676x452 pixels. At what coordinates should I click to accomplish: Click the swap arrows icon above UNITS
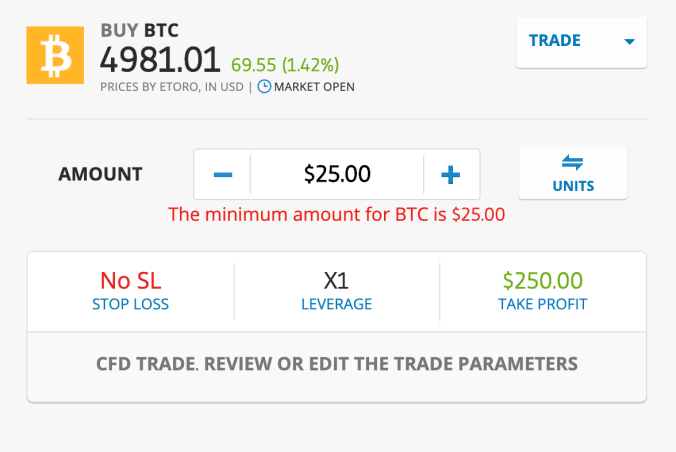pos(573,163)
